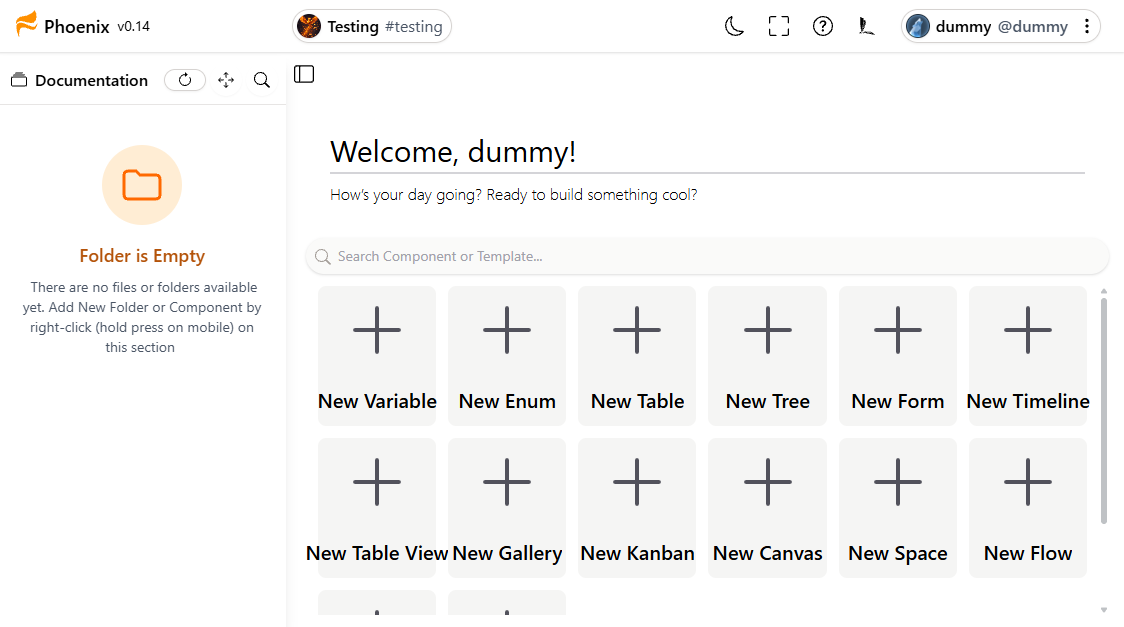The width and height of the screenshot is (1124, 627).
Task: Click the scroll up arrow
Action: click(x=1104, y=291)
